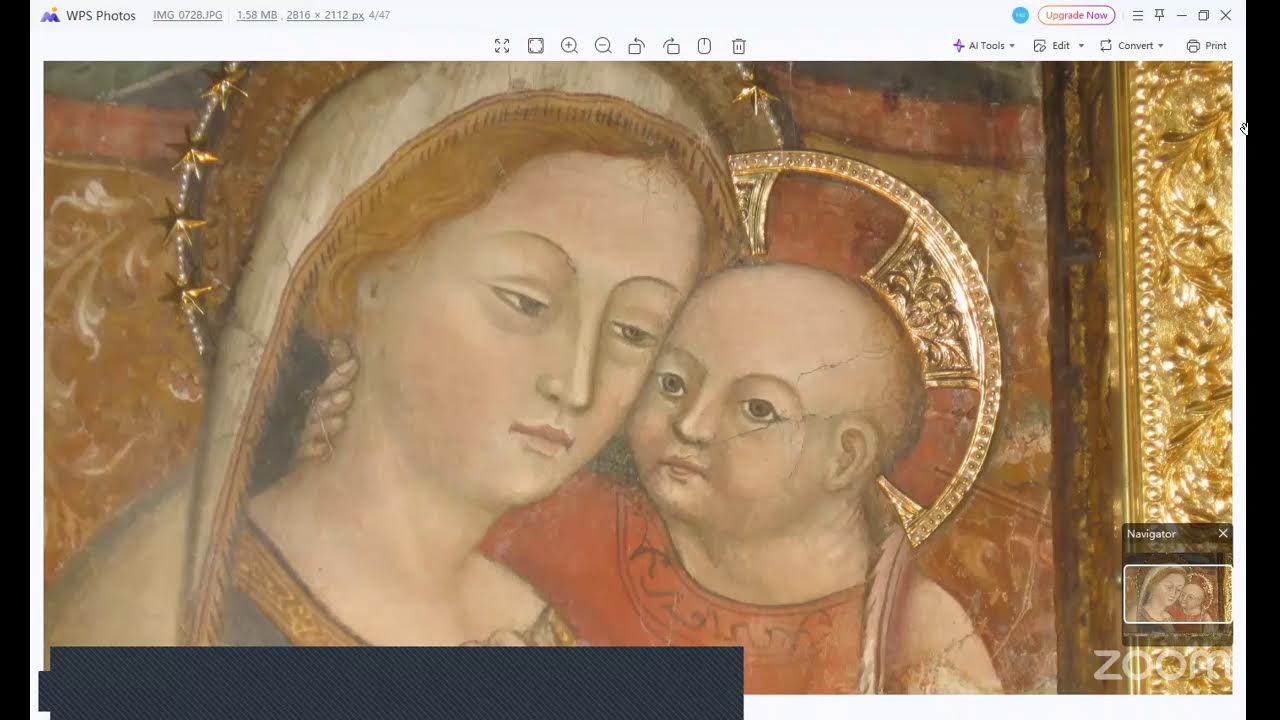Click the Navigator panel title
This screenshot has height=720, width=1280.
1152,534
